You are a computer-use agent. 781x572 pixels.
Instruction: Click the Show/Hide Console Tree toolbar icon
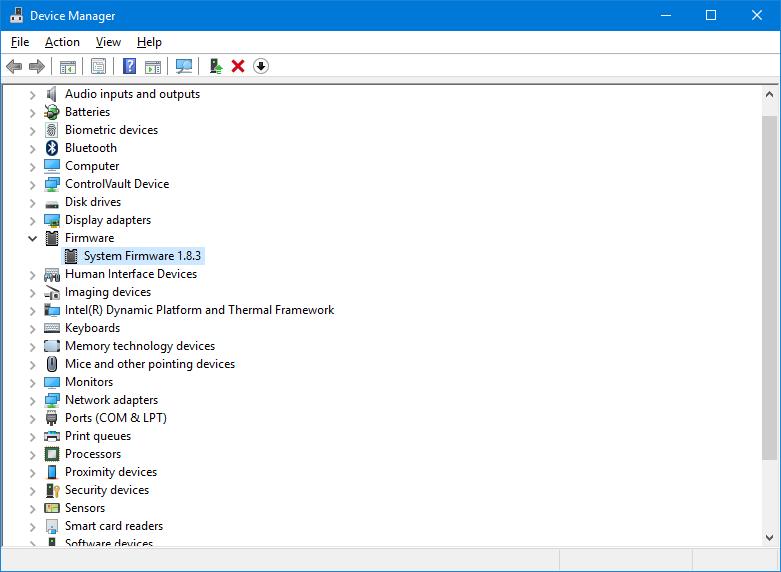pyautogui.click(x=68, y=66)
